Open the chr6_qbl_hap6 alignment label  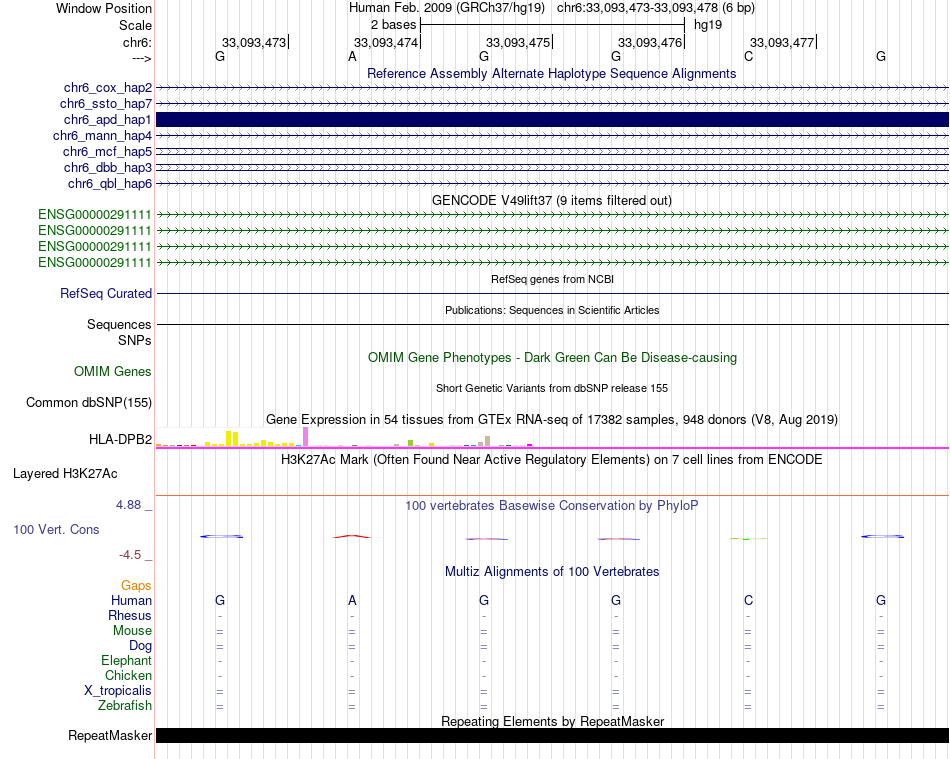[110, 184]
